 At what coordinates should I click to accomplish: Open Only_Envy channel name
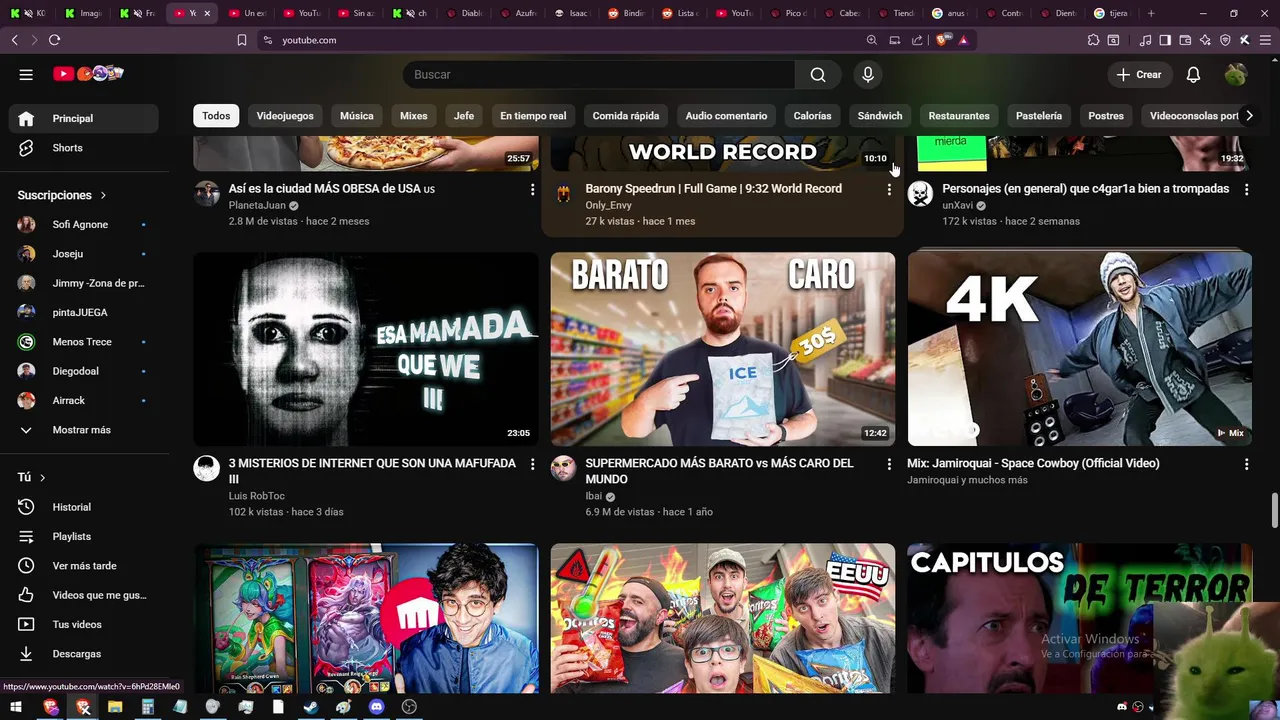coord(608,205)
